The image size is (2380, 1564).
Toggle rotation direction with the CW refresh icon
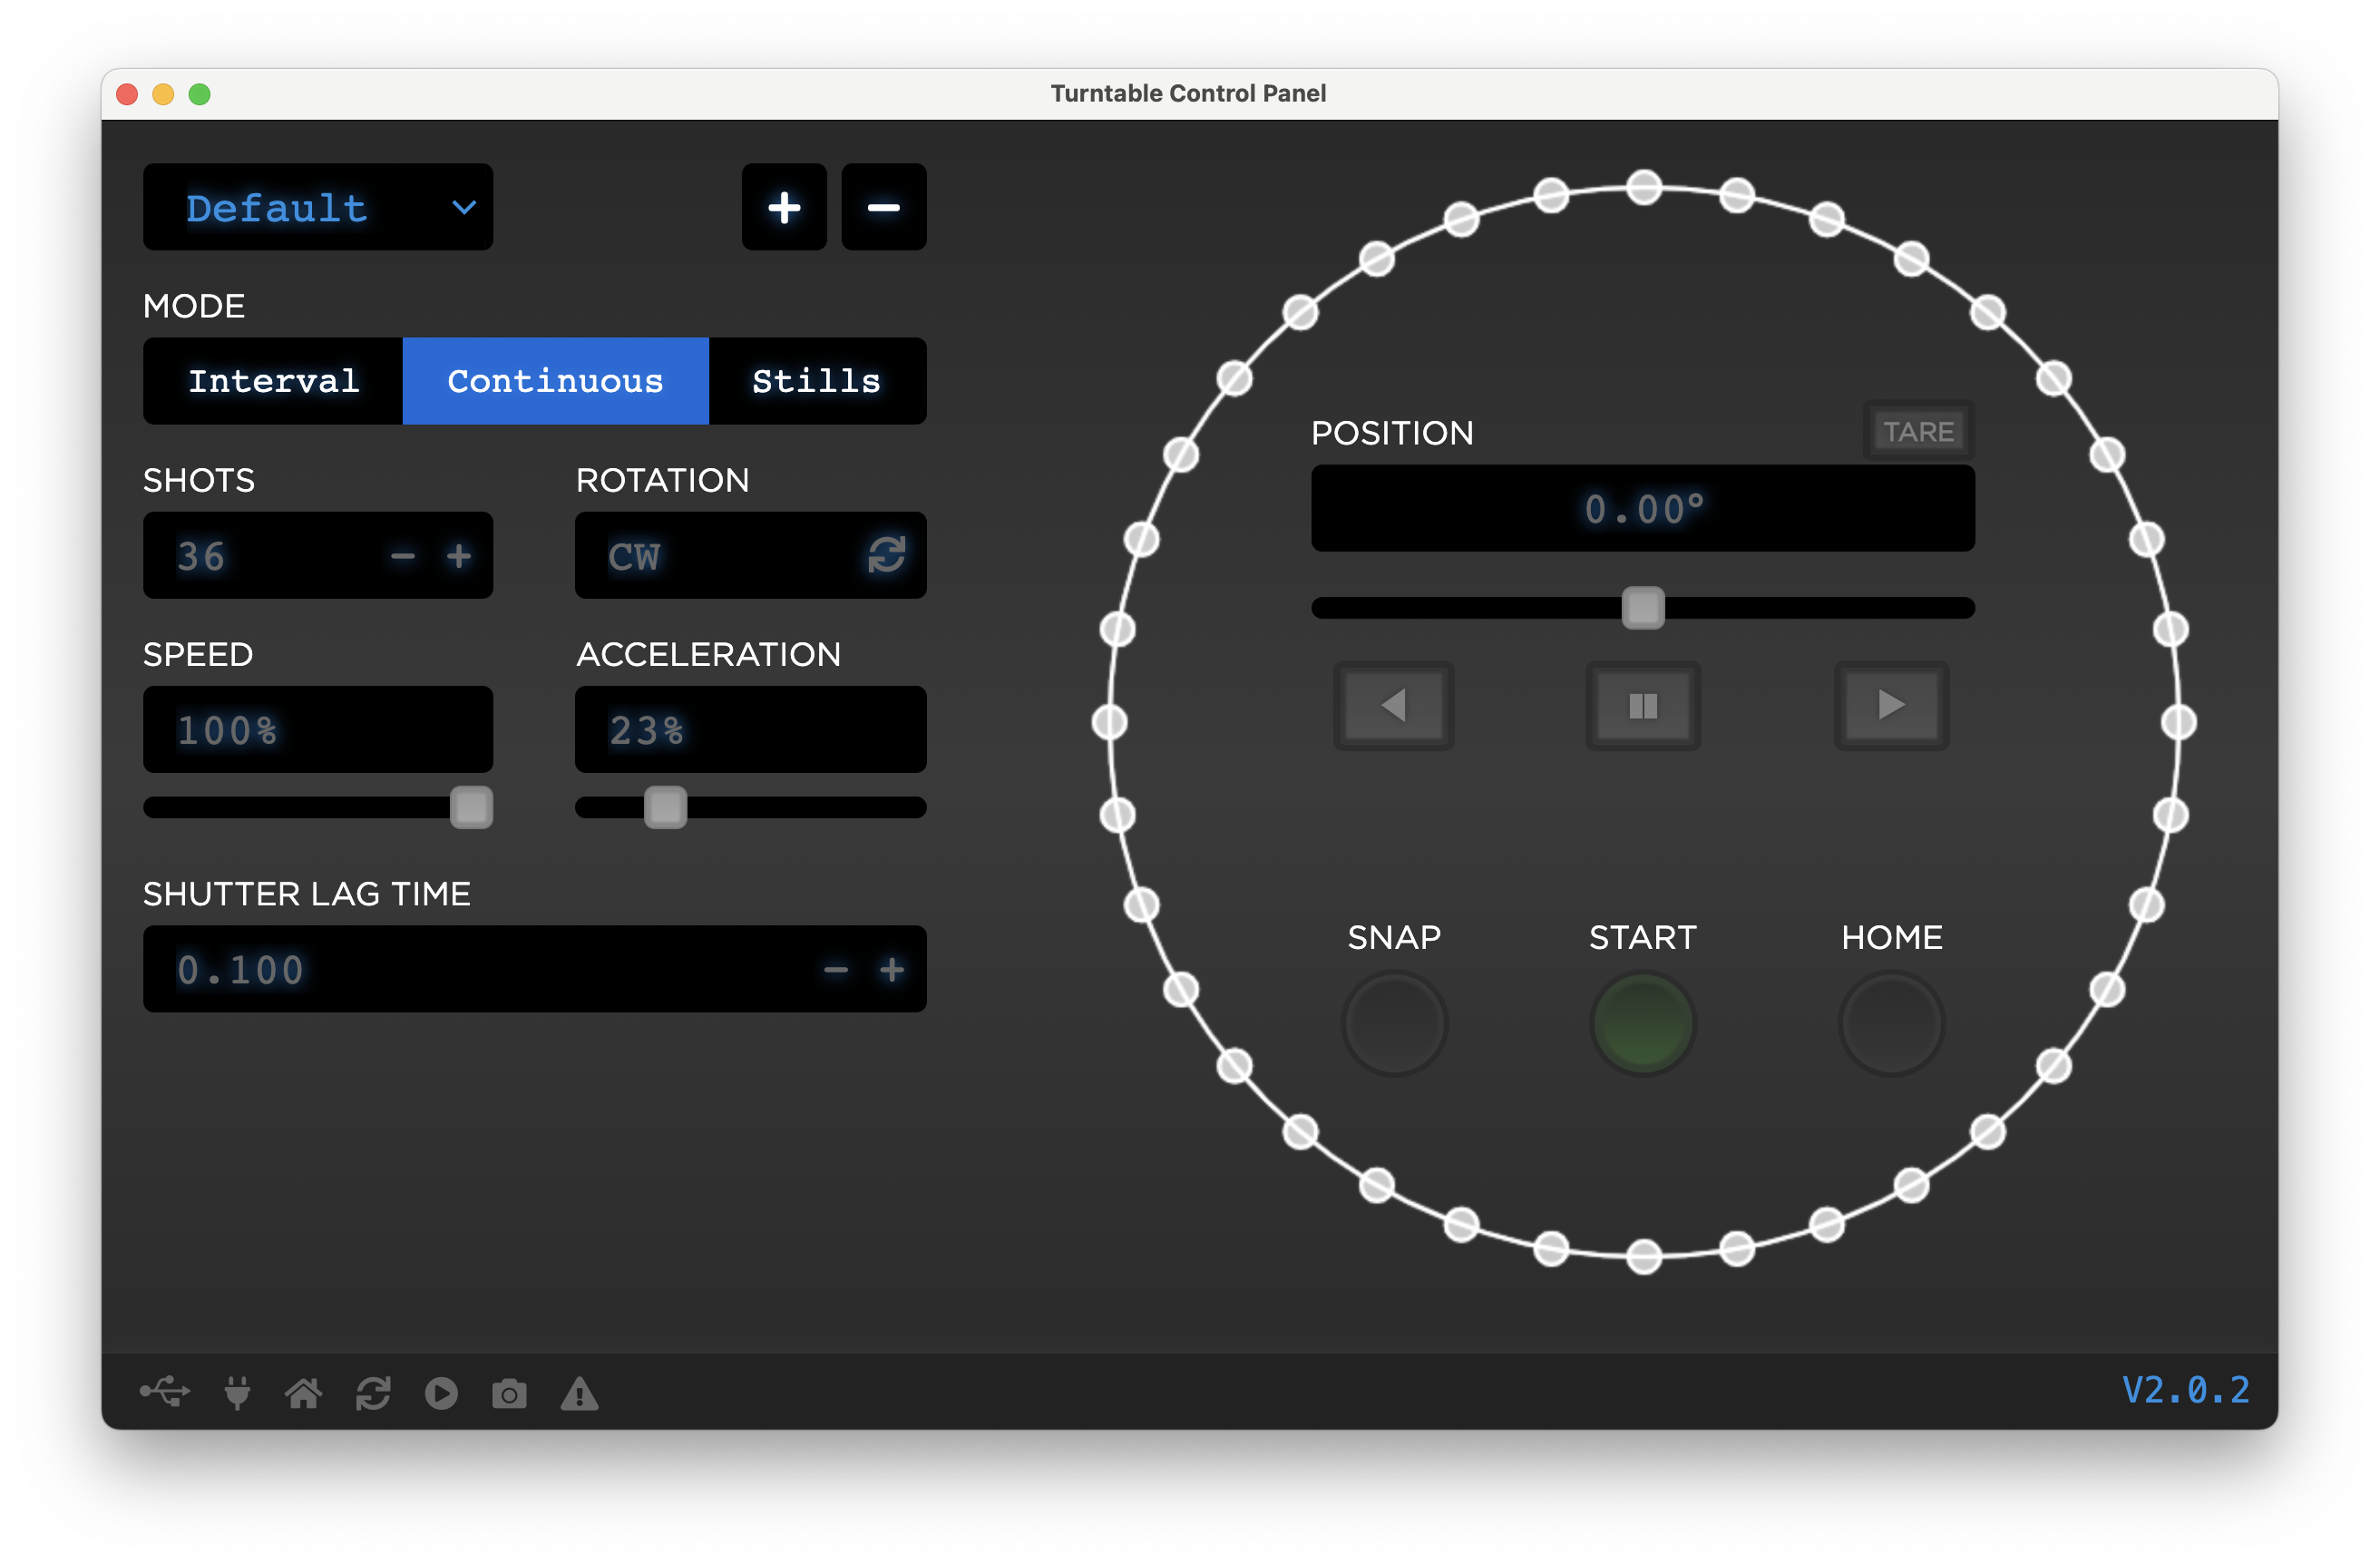point(886,555)
